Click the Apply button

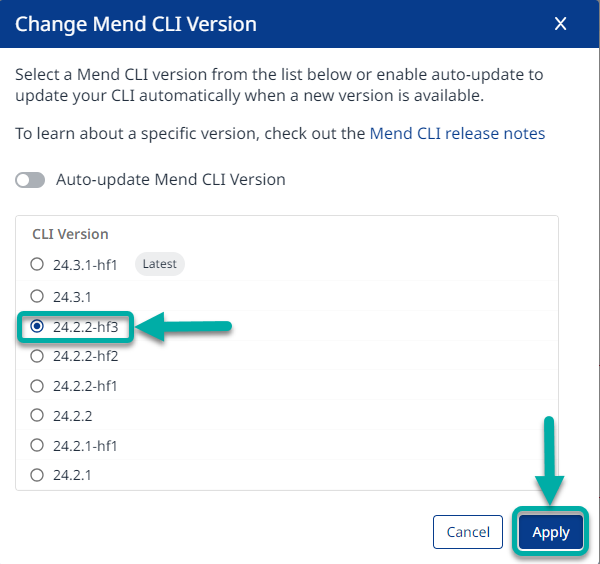[550, 532]
